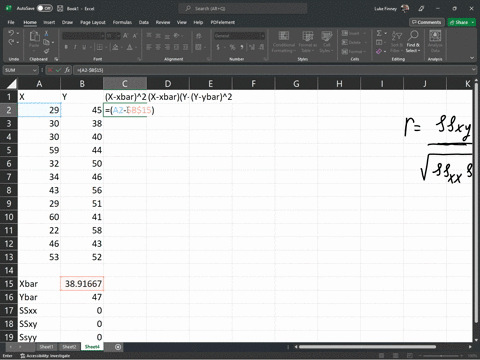
Task: Open the Name Box dropdown
Action: point(34,70)
